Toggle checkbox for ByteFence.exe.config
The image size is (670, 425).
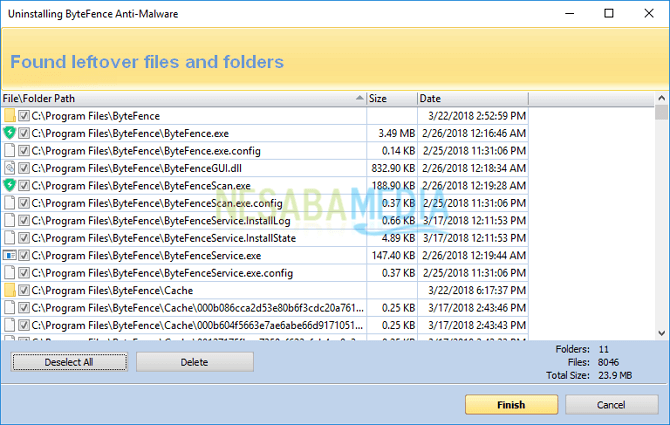[x=24, y=151]
